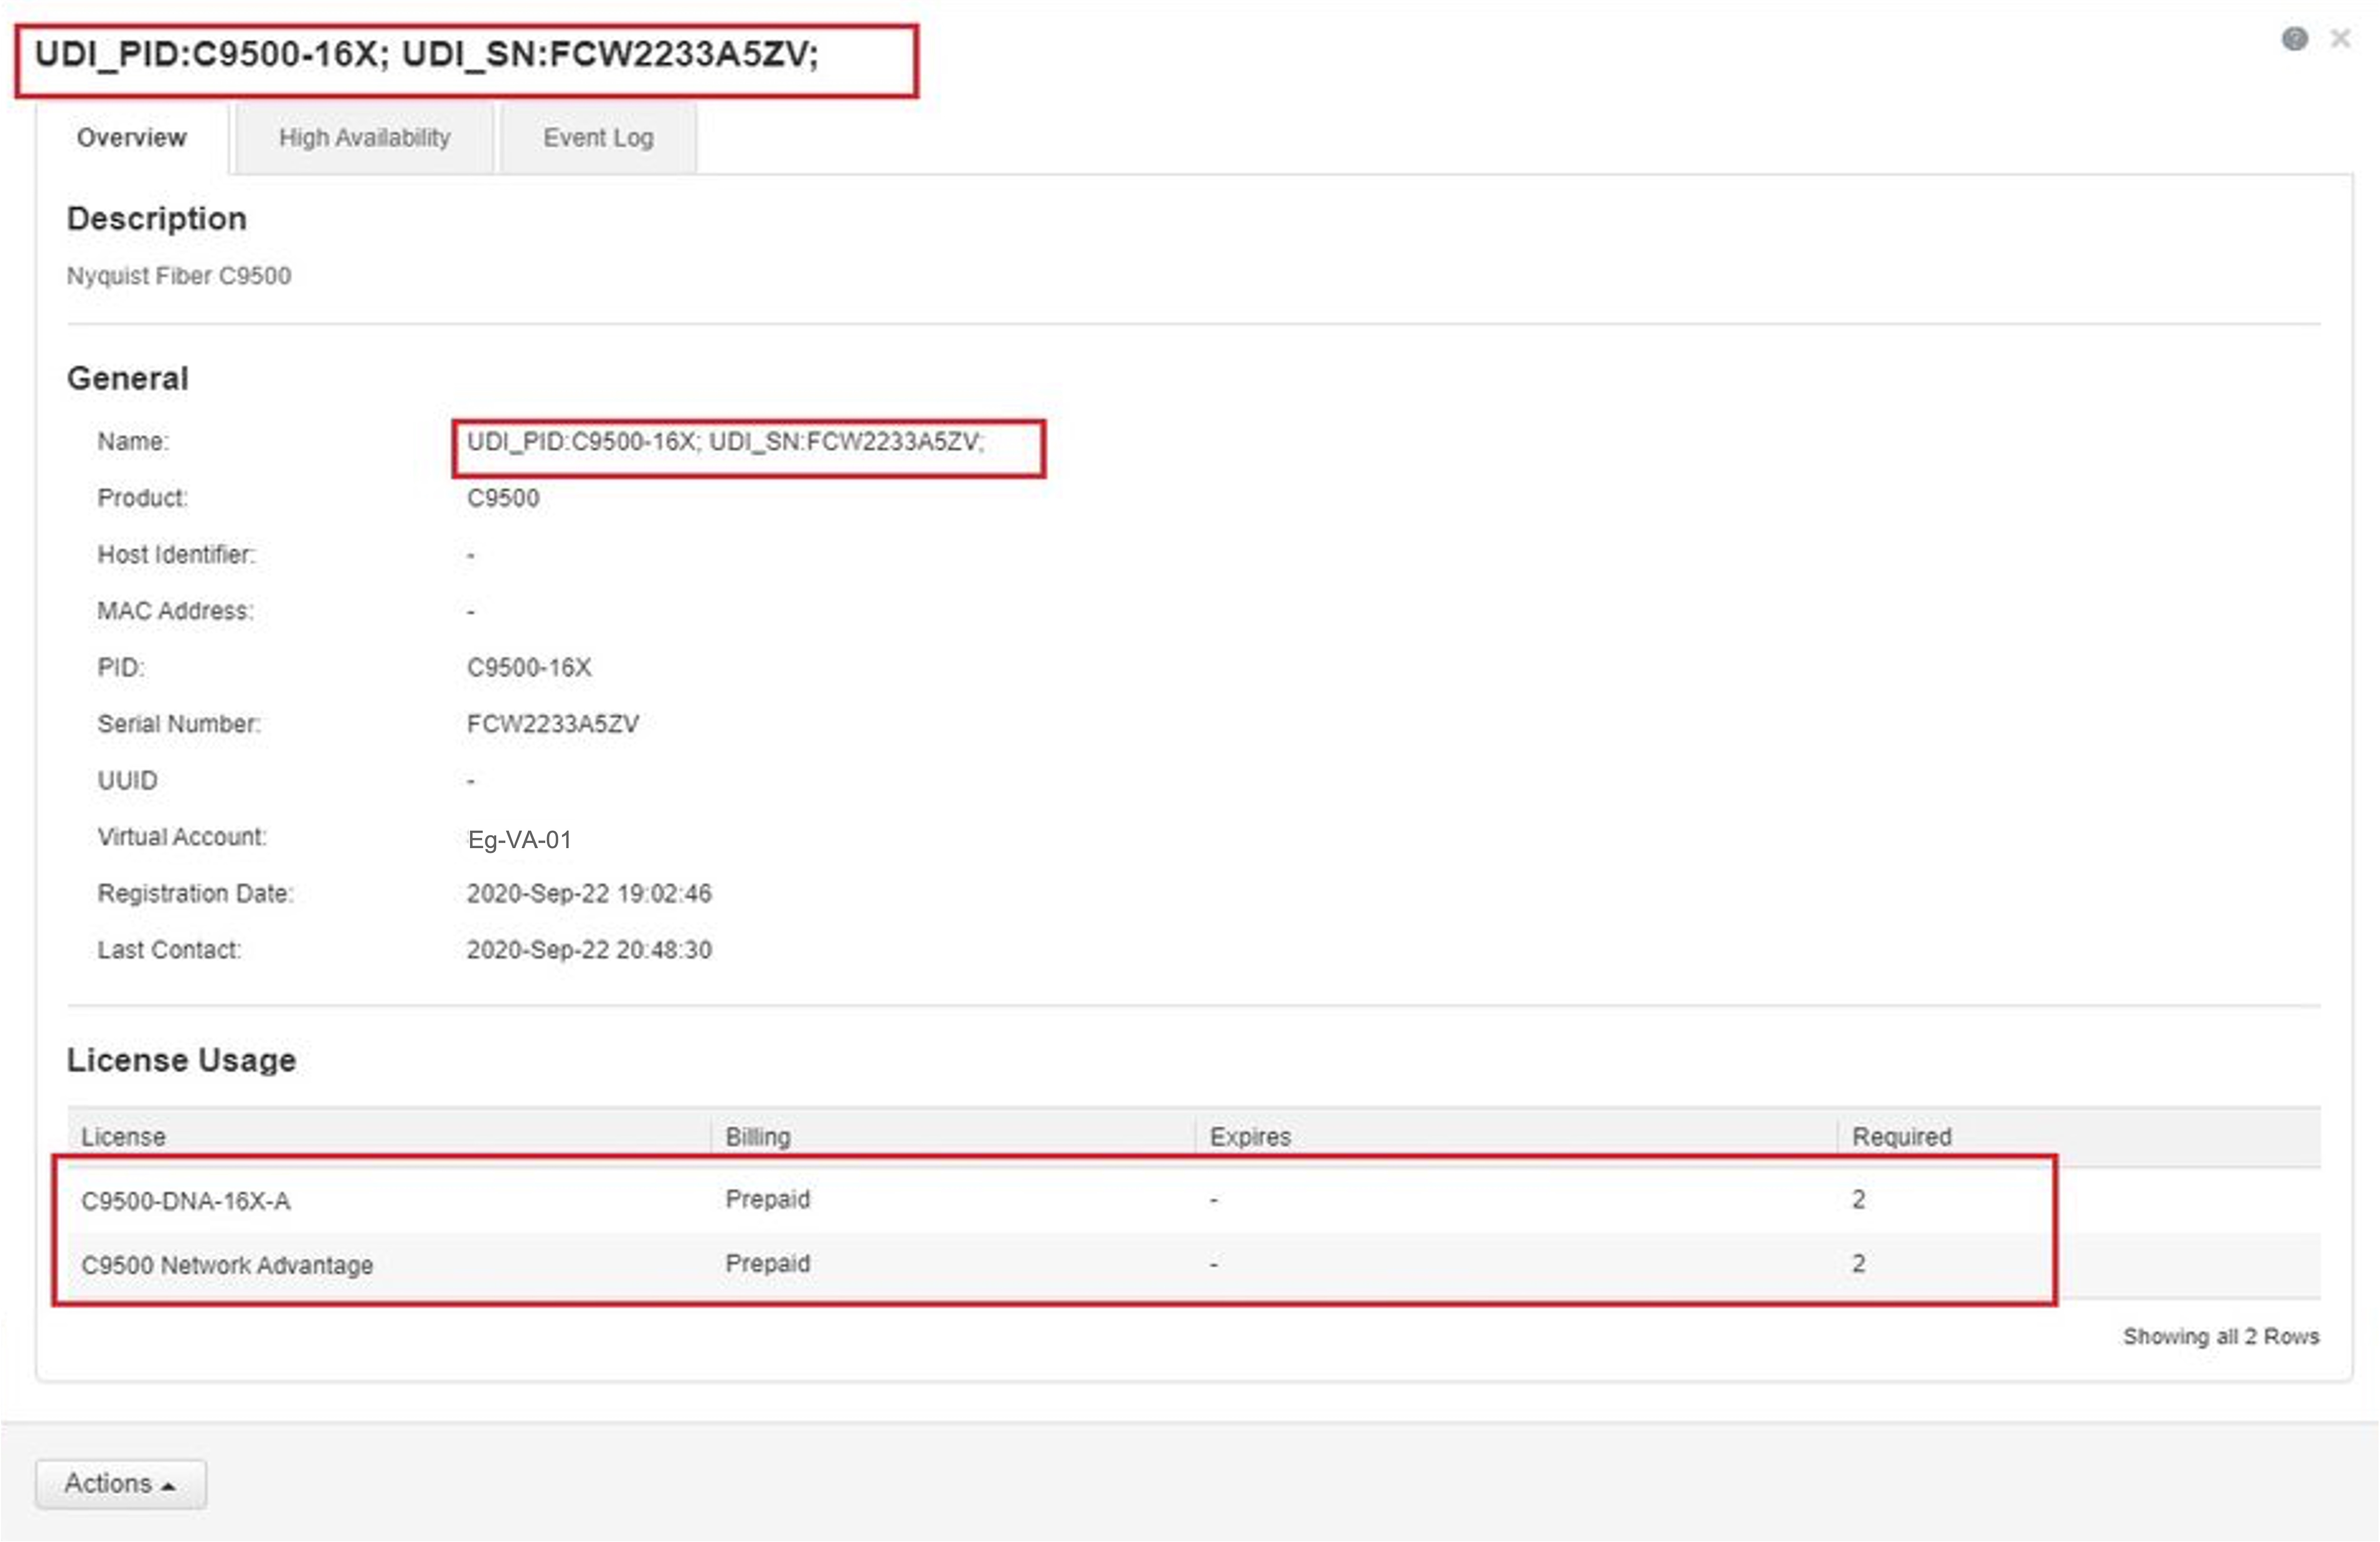Click the Expires column header
The height and width of the screenshot is (1542, 2380).
coord(1250,1137)
